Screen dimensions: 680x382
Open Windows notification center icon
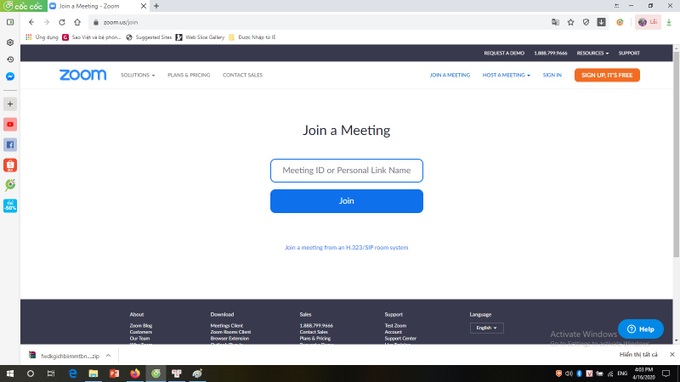click(x=666, y=373)
